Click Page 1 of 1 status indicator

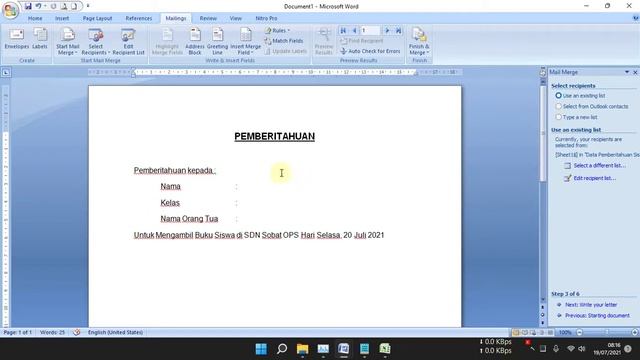point(18,332)
